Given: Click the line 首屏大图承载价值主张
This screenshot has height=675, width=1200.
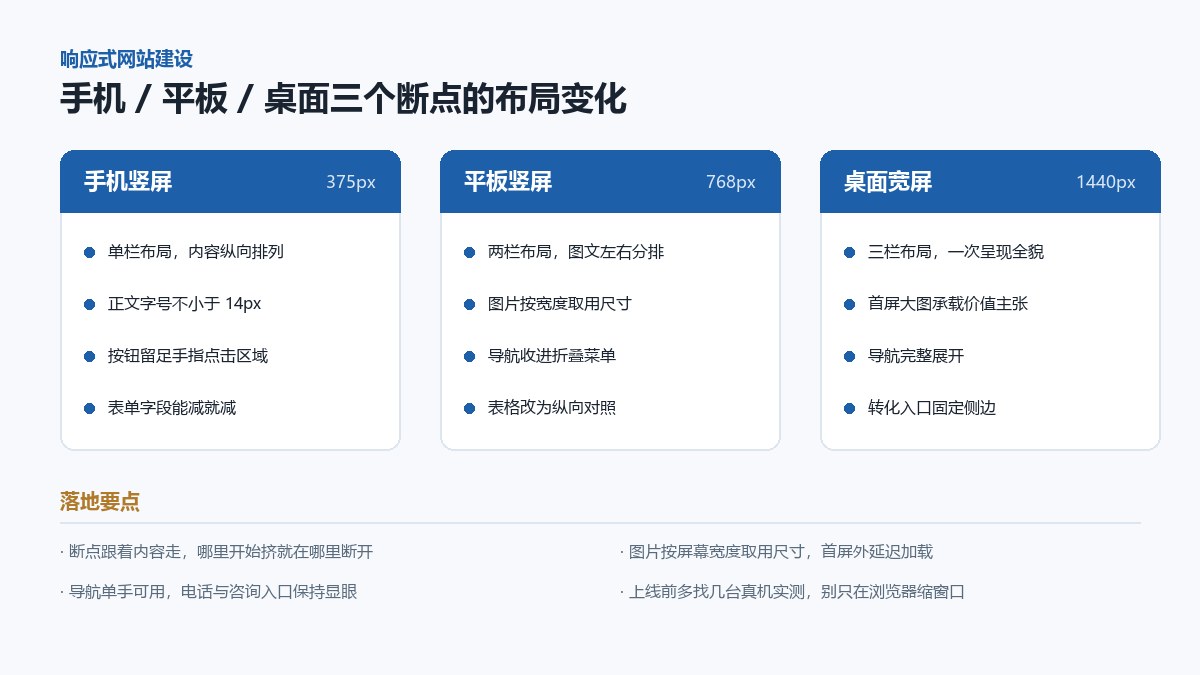Looking at the screenshot, I should point(948,304).
